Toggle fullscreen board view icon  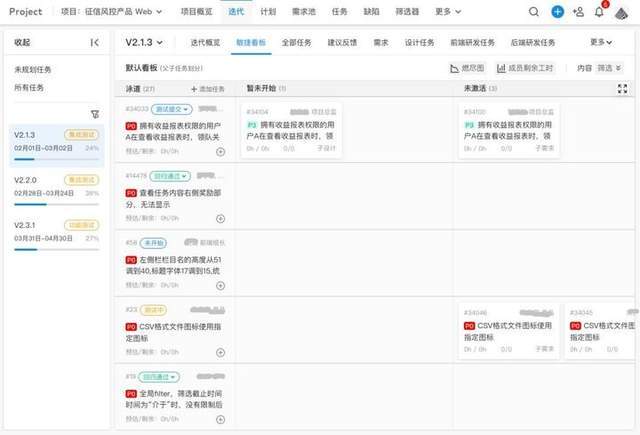pos(622,89)
